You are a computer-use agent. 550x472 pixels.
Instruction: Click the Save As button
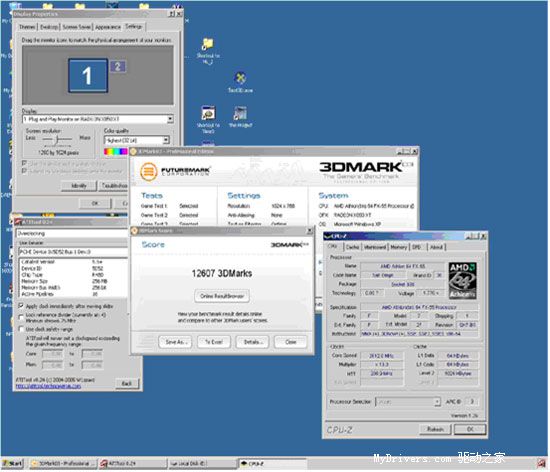click(x=175, y=342)
